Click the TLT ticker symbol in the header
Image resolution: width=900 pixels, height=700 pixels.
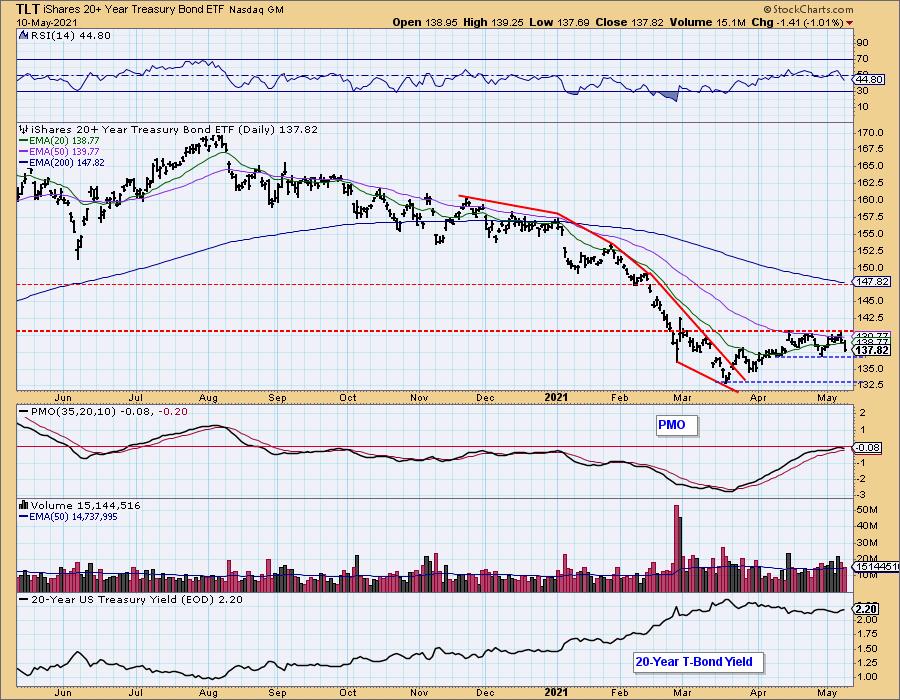[x=28, y=9]
